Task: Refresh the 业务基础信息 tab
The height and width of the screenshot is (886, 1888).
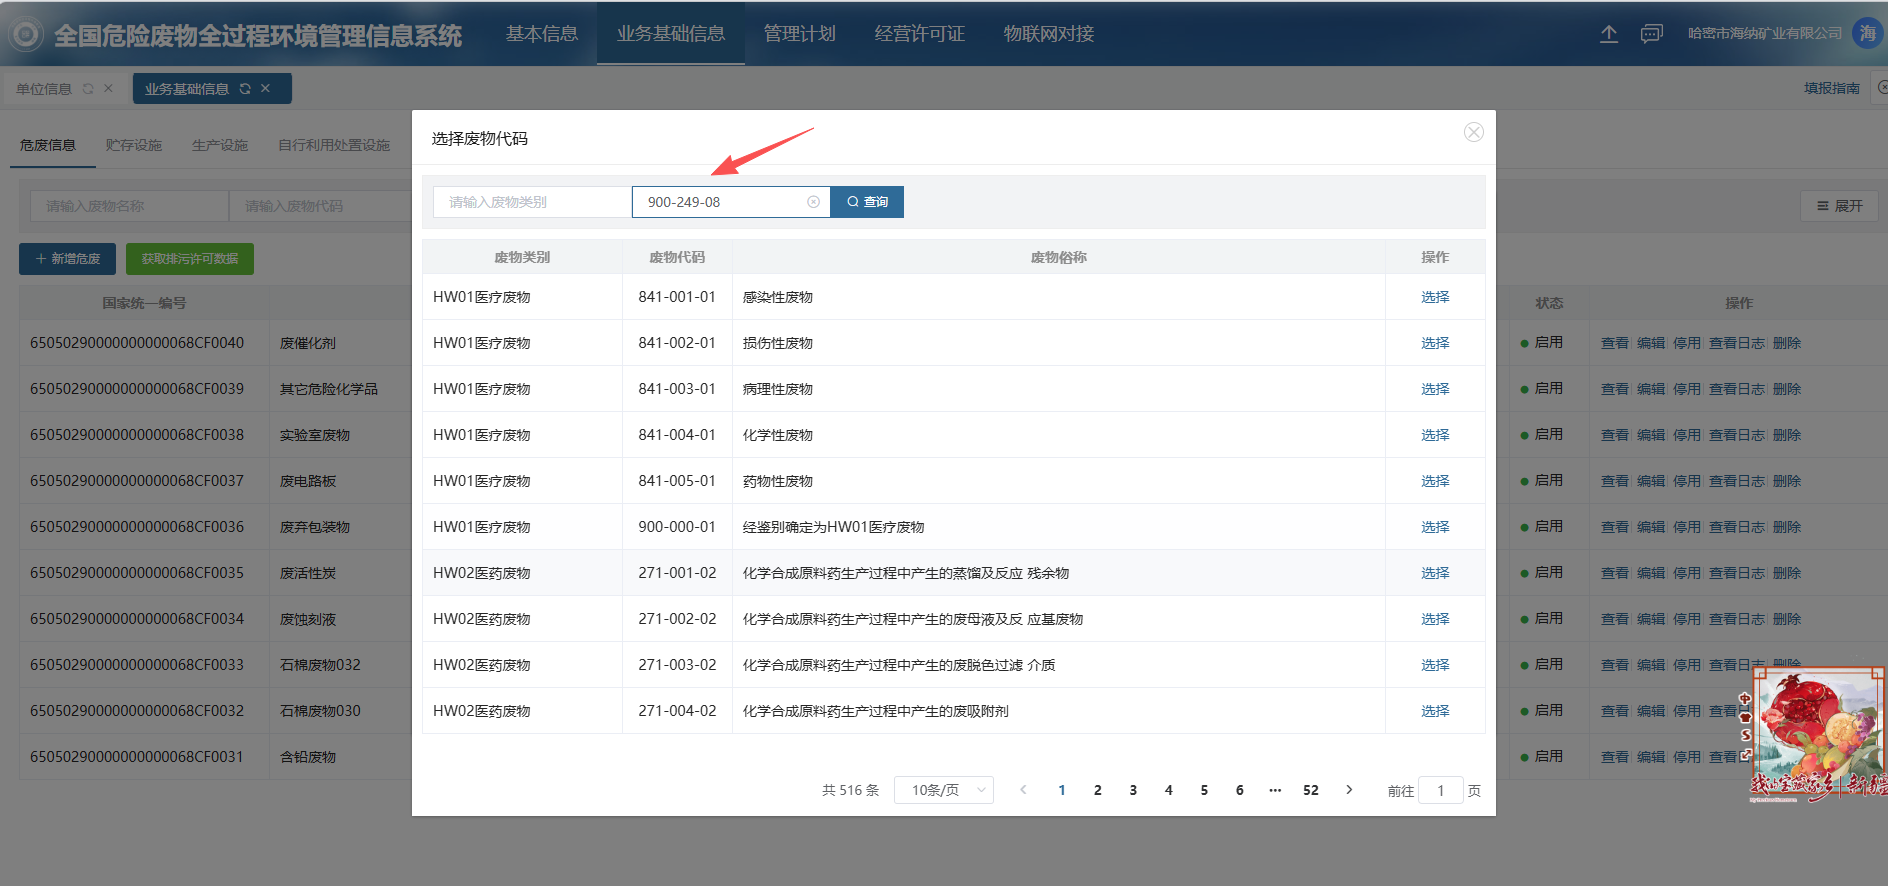Action: tap(245, 89)
